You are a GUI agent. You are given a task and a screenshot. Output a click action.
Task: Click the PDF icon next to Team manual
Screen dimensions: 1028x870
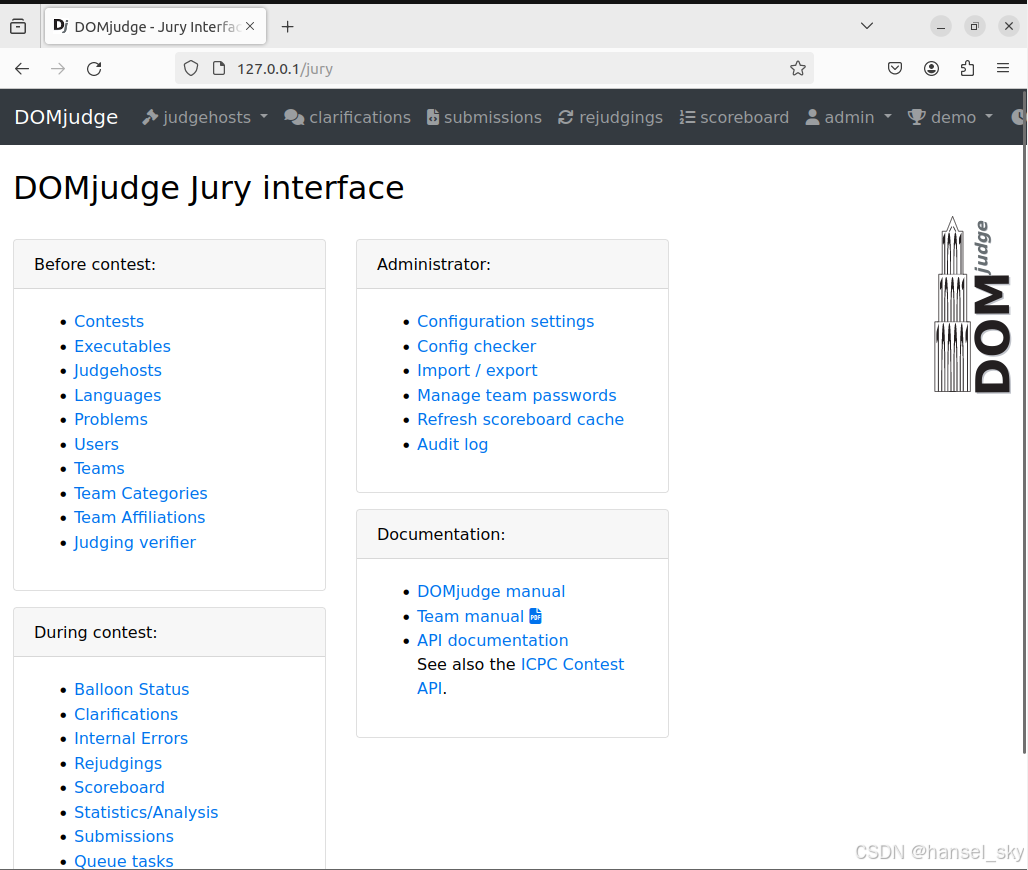[536, 616]
